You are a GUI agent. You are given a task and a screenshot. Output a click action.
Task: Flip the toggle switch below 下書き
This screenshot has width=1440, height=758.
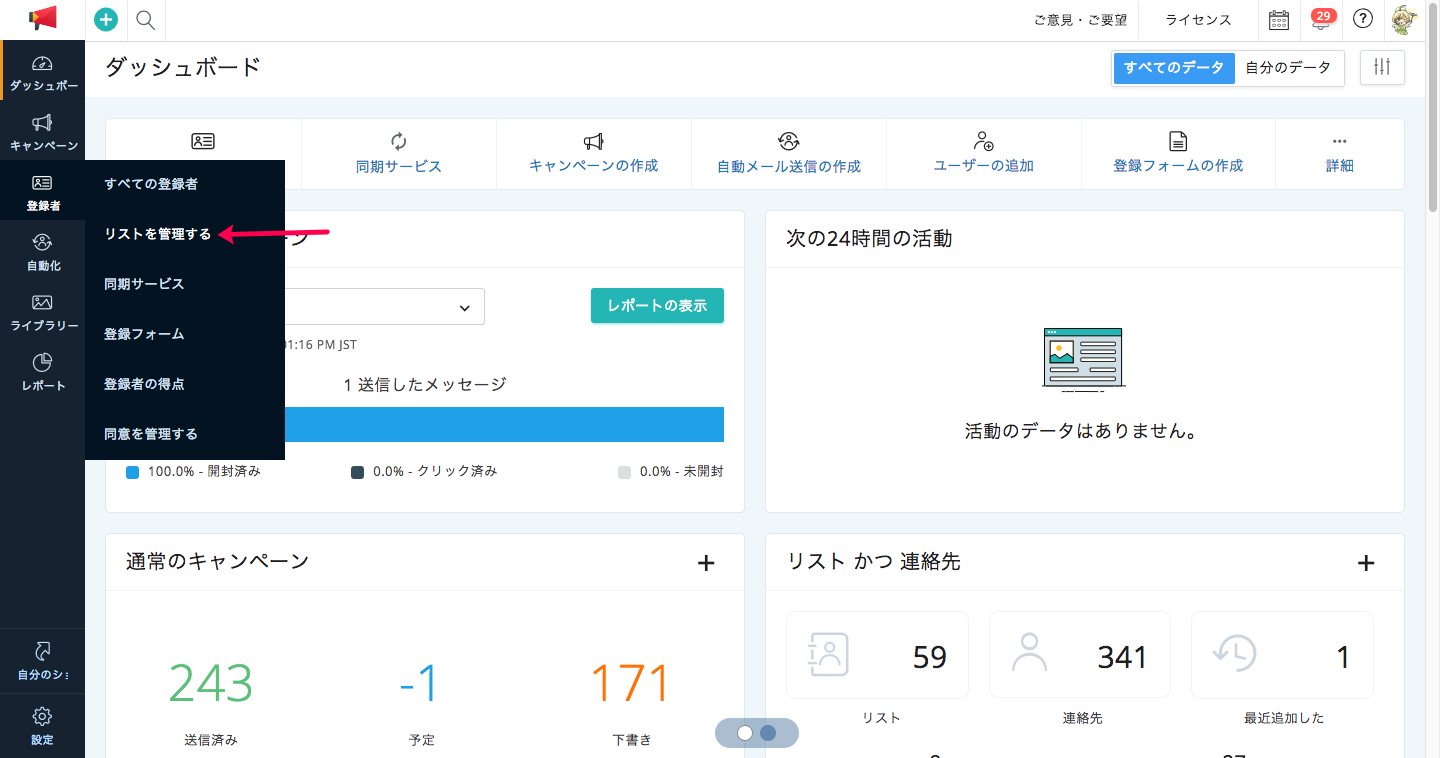756,733
